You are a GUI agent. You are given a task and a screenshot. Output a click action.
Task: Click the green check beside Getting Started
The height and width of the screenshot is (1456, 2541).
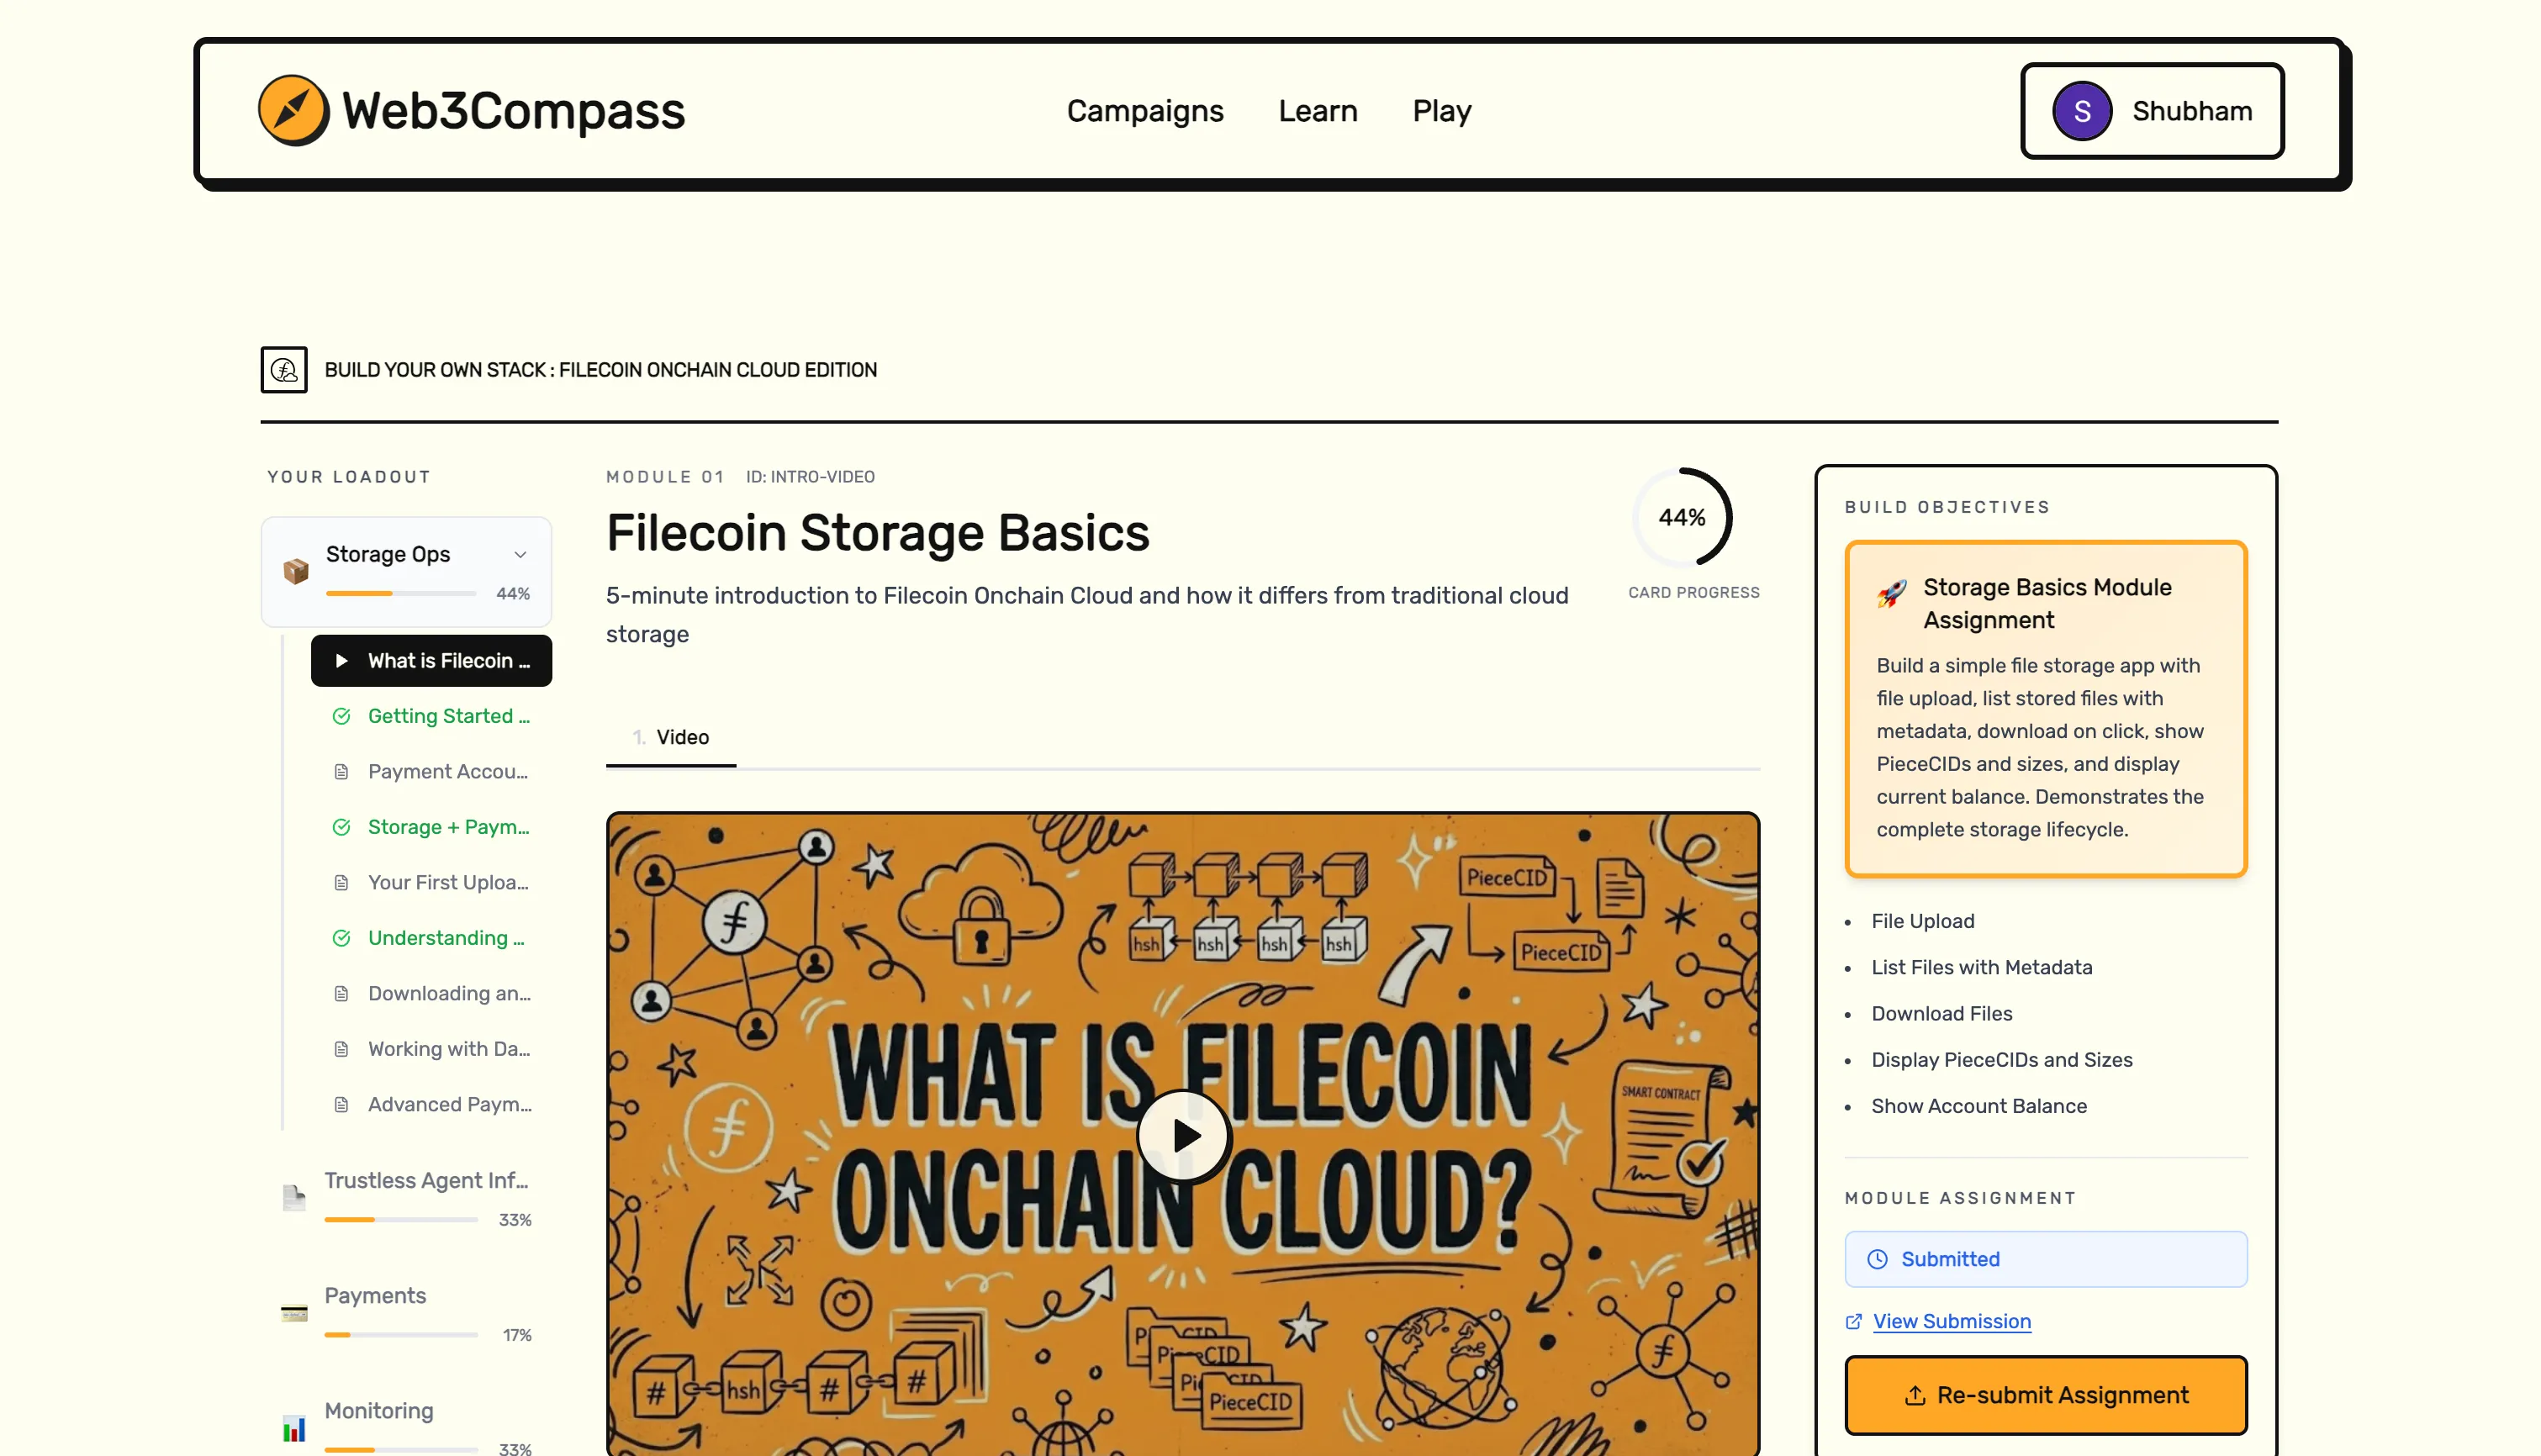tap(341, 716)
